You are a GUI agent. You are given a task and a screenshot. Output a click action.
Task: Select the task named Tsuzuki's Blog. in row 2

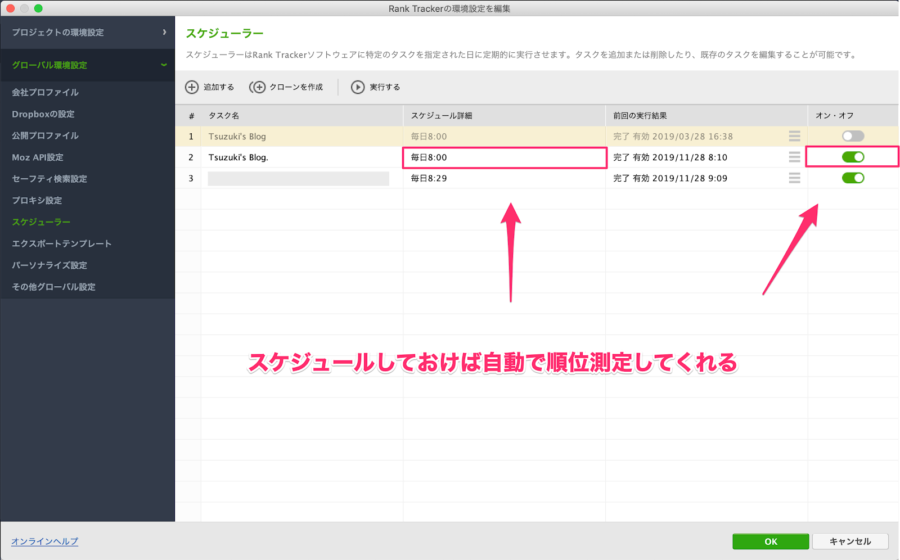[x=238, y=157]
